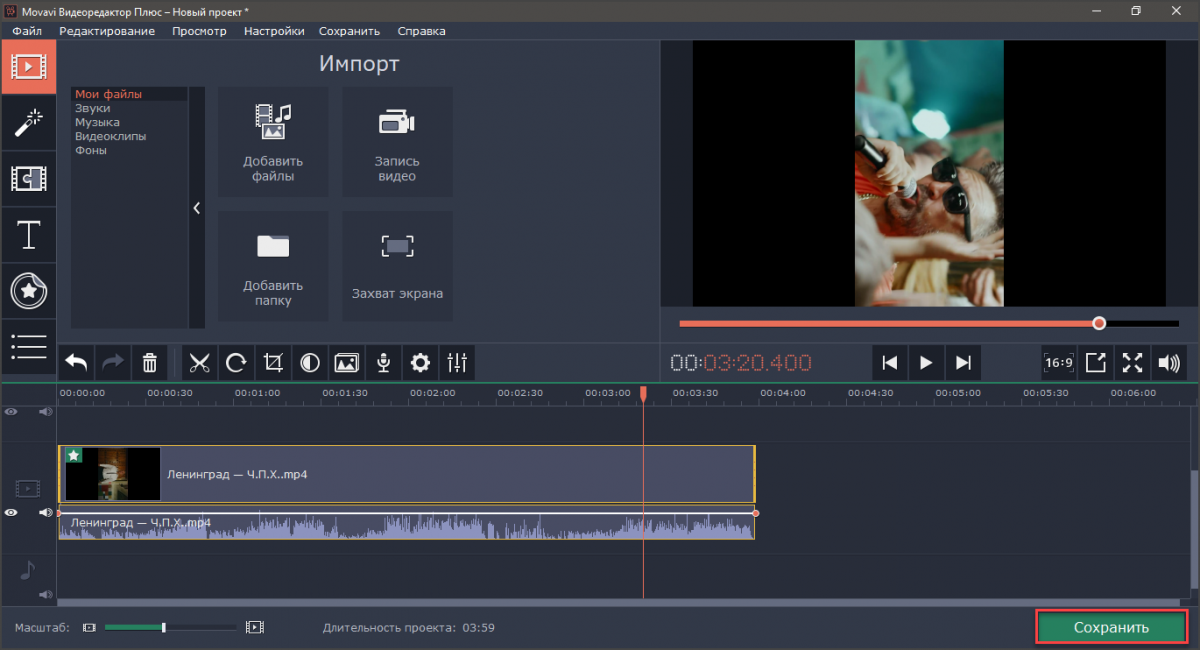The image size is (1200, 650).
Task: Open the 16:9 aspect ratio selector
Action: tap(1058, 362)
